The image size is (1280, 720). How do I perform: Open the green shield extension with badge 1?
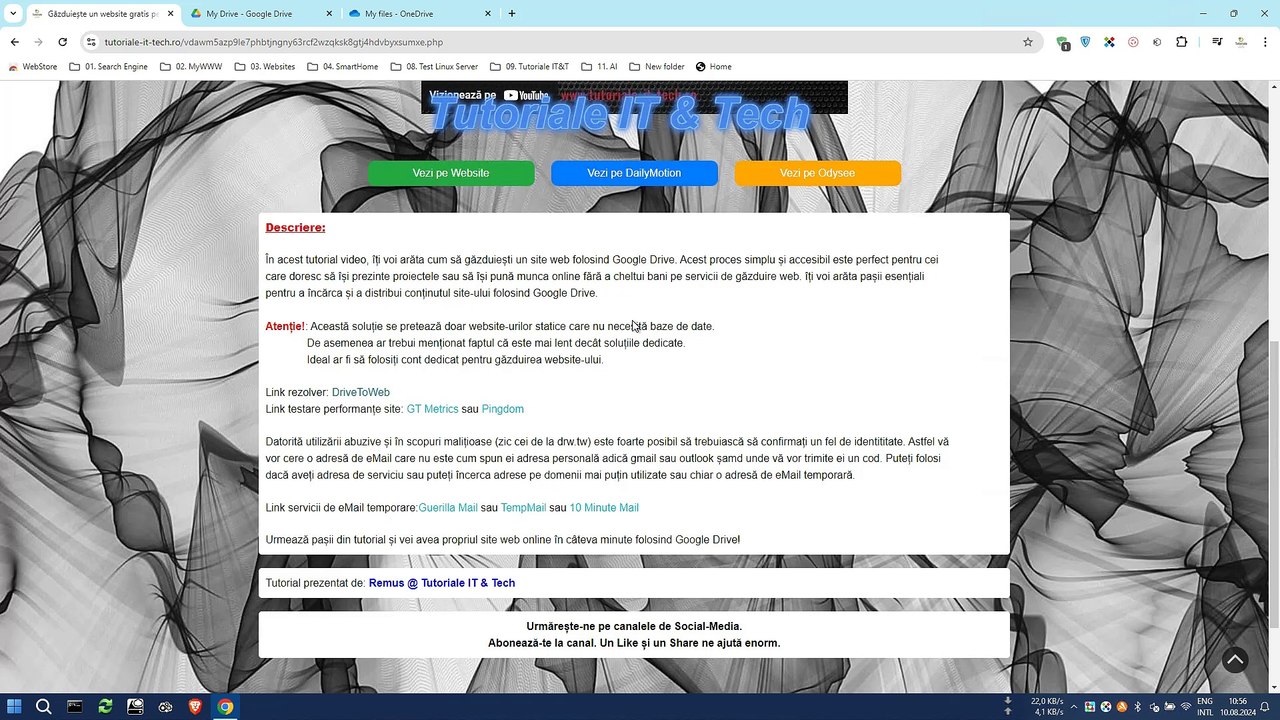click(x=1063, y=42)
